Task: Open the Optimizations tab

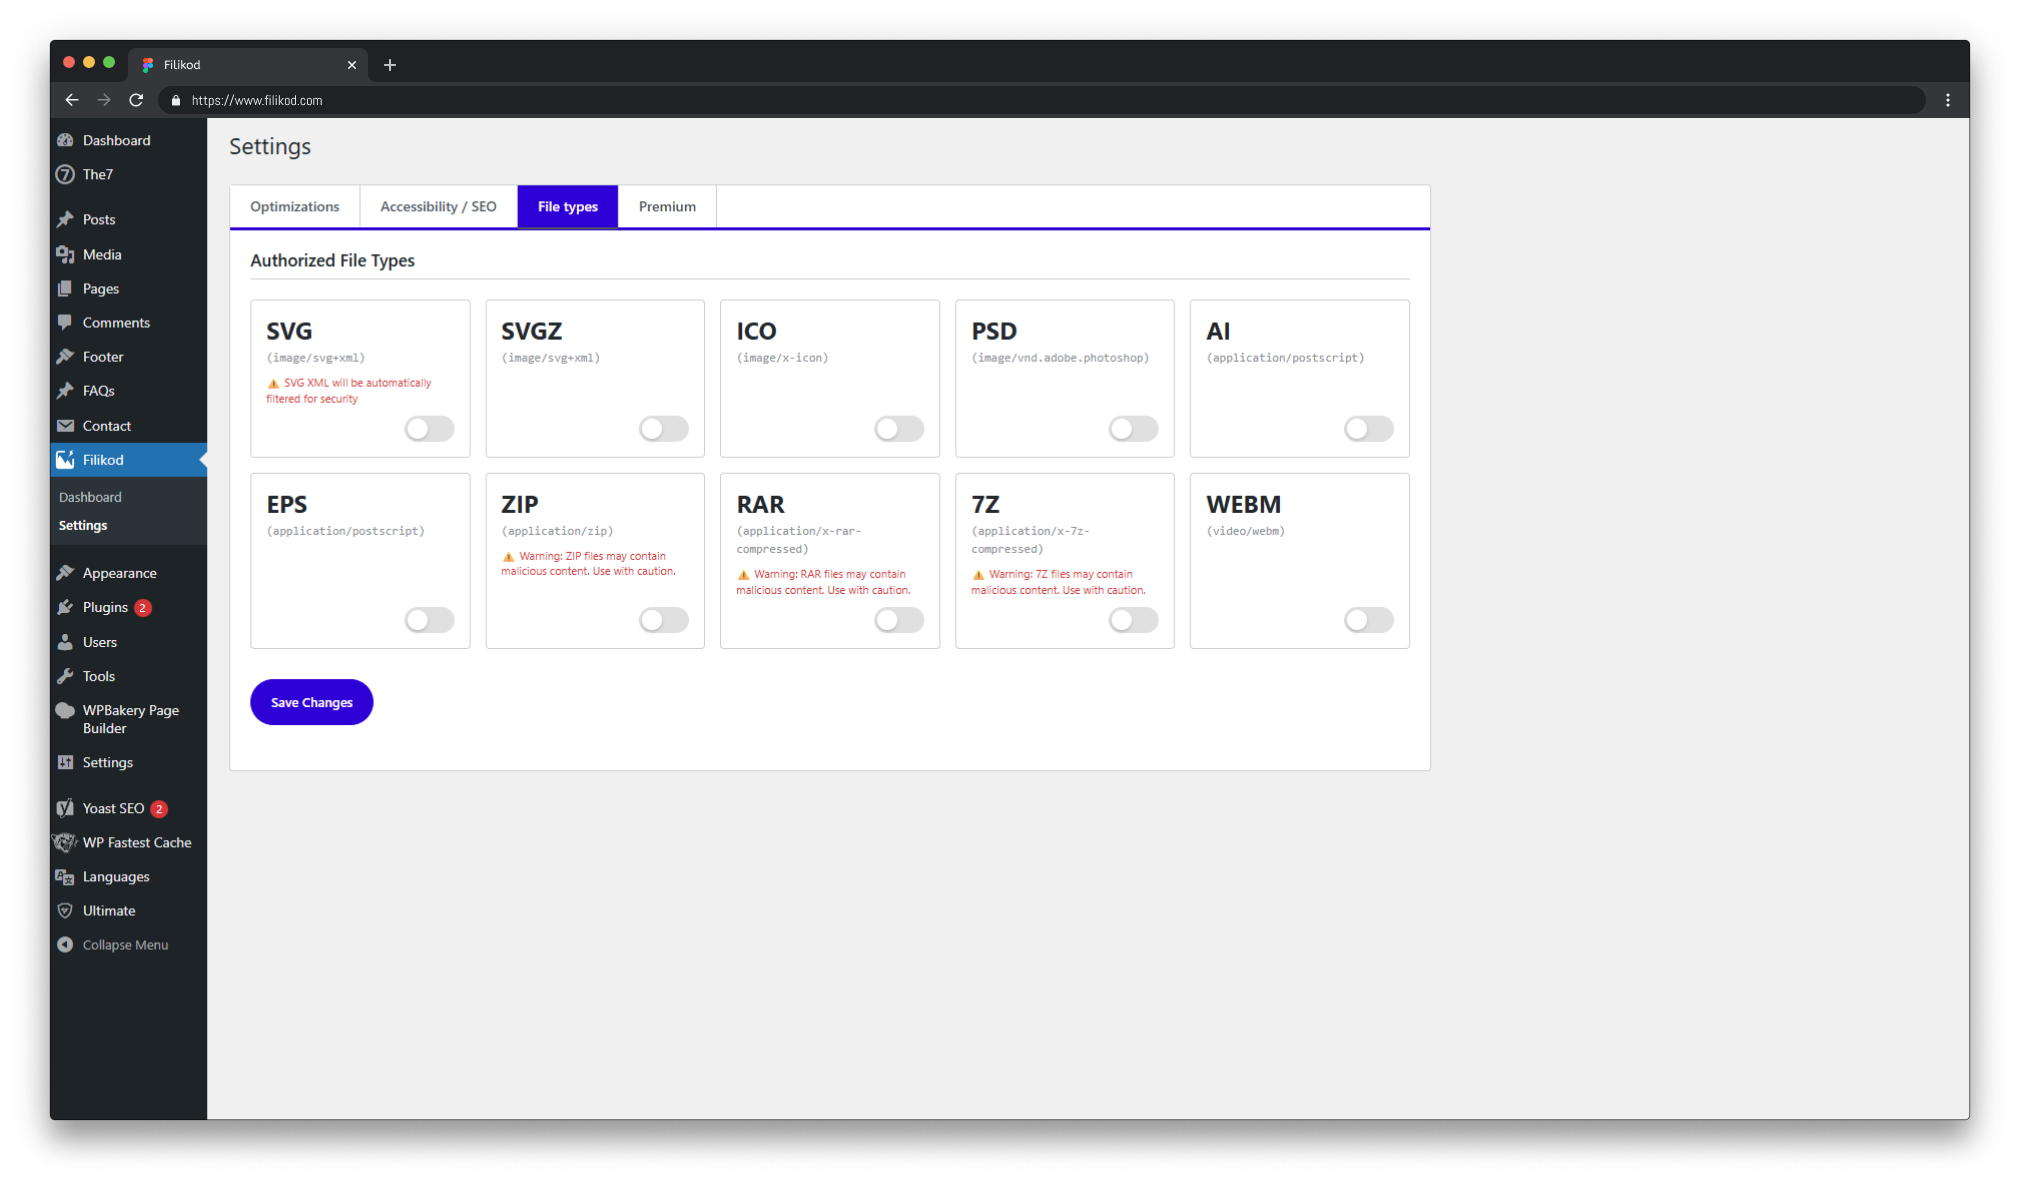Action: (x=294, y=206)
